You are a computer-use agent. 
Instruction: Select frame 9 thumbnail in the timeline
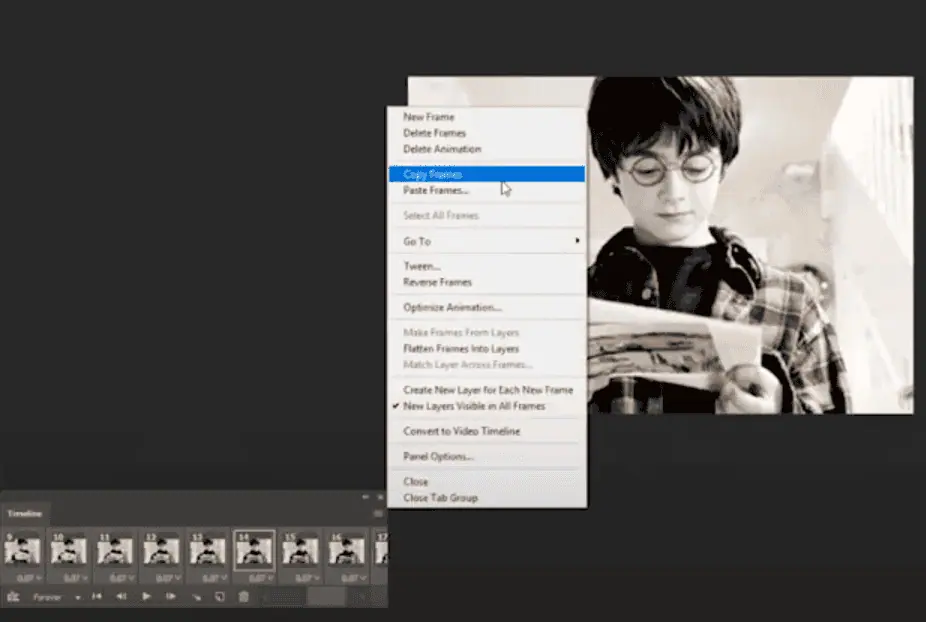click(22, 551)
